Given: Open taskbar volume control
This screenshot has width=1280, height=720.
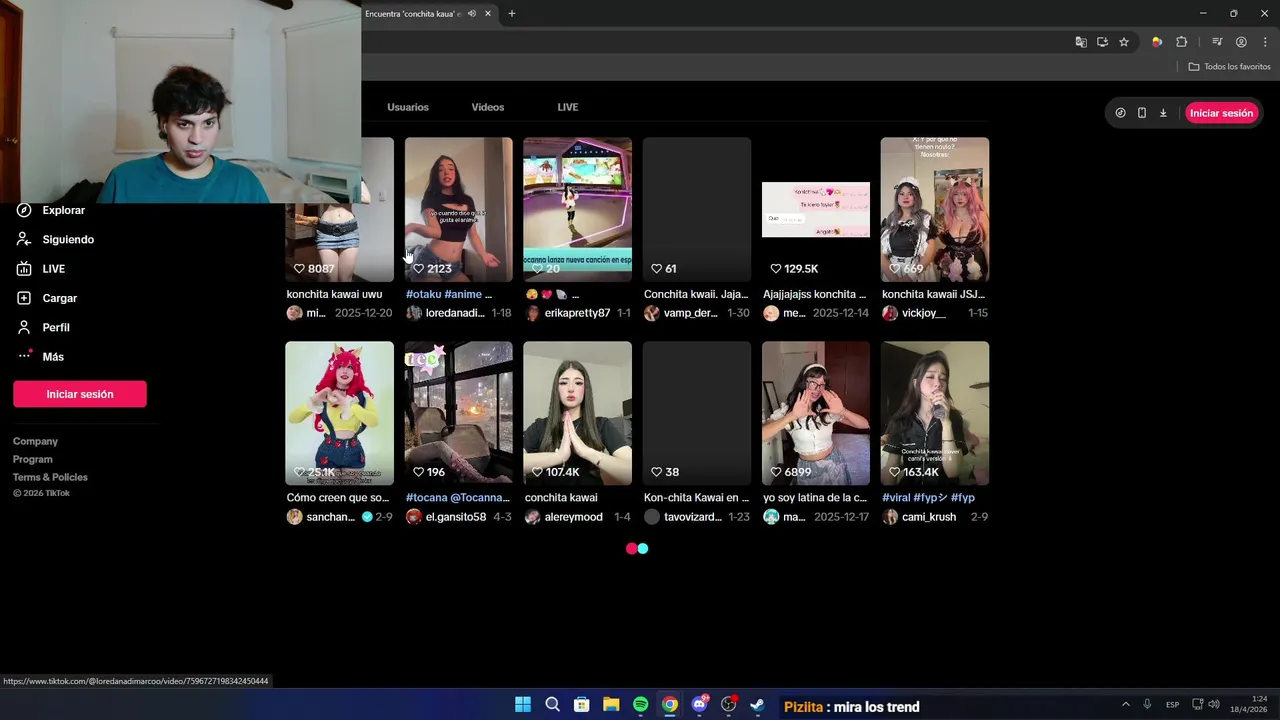Looking at the screenshot, I should click(x=1214, y=705).
